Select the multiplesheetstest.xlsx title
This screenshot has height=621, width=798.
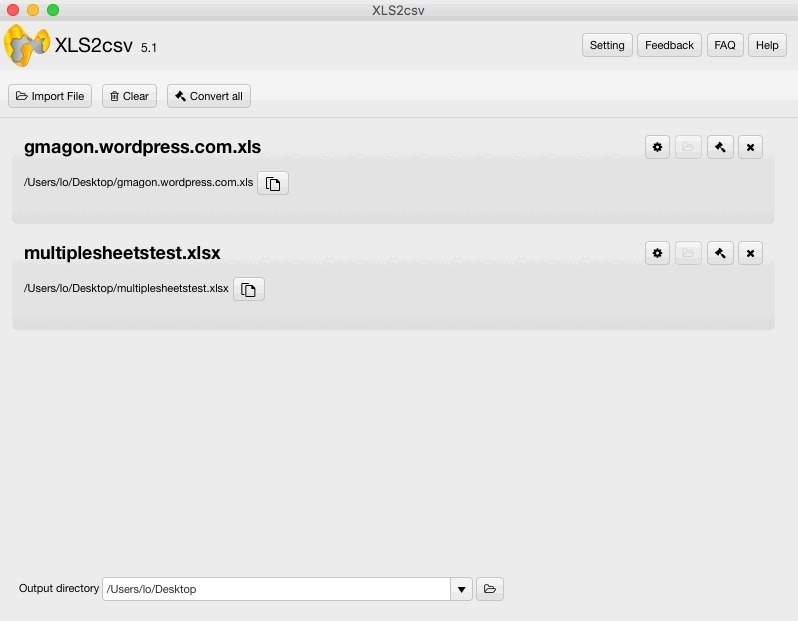[122, 252]
